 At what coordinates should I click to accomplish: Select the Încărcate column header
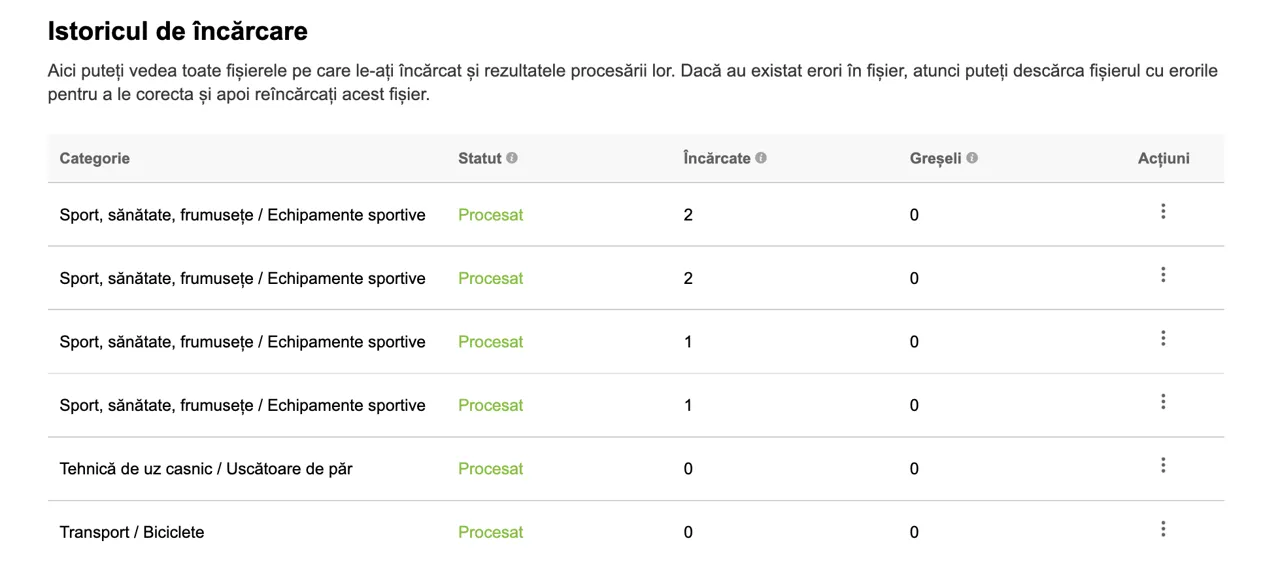pos(717,158)
